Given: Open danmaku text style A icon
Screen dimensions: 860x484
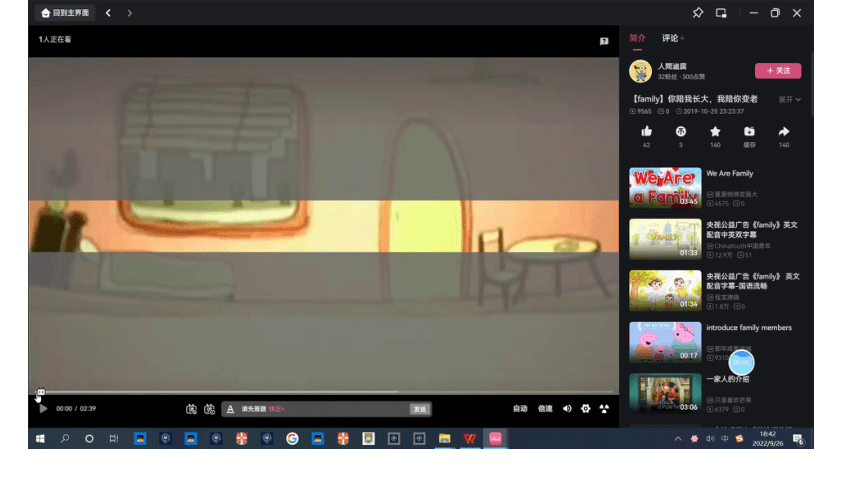Looking at the screenshot, I should point(230,409).
